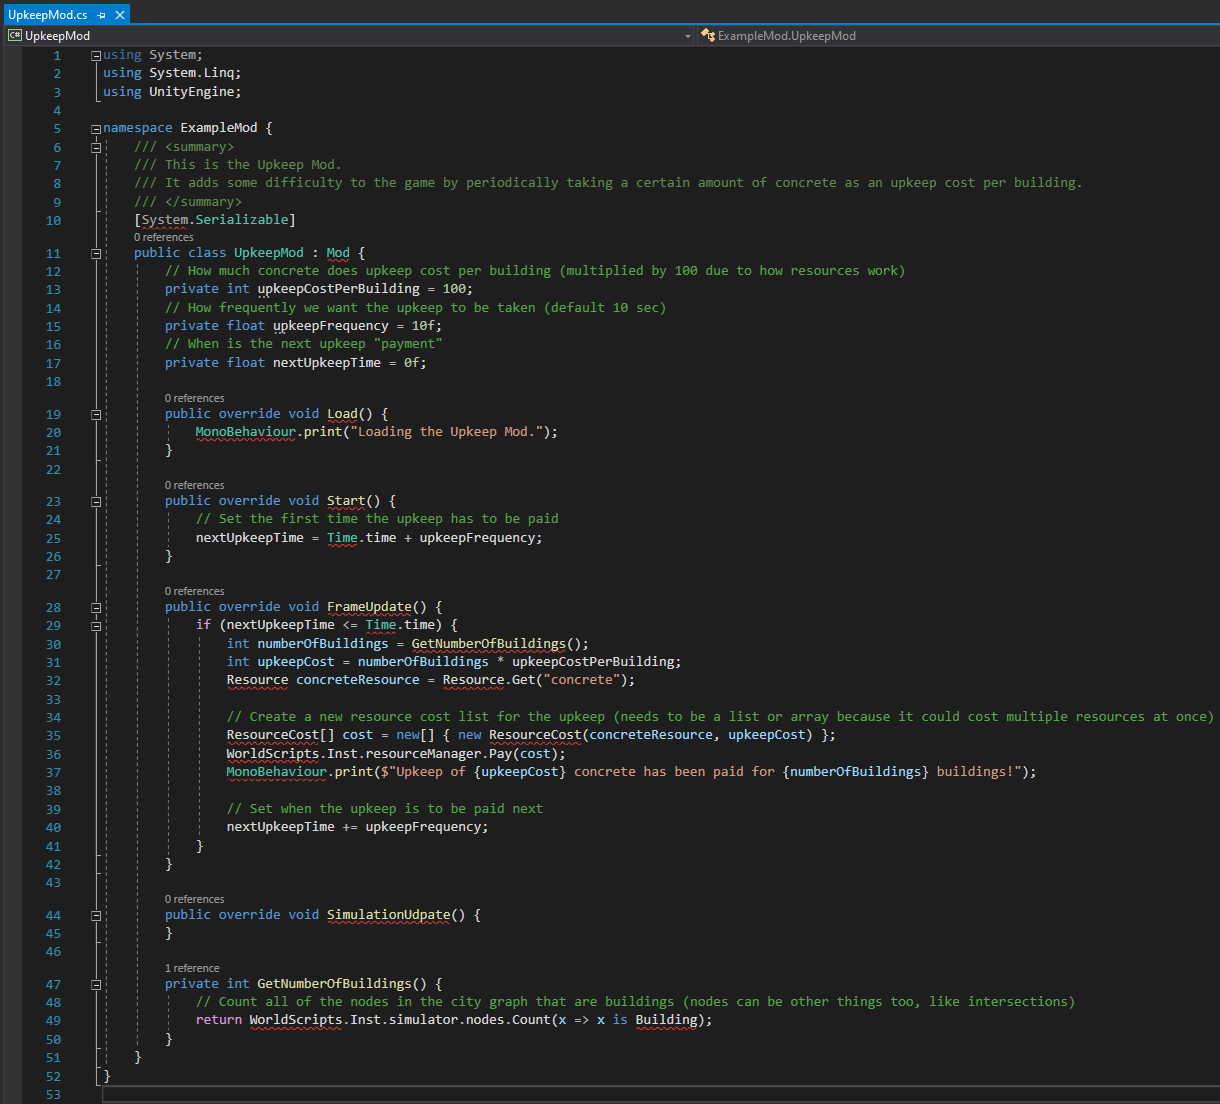The height and width of the screenshot is (1104, 1220).
Task: Click the 'This is the Upkeep Mod.' comment
Action: (238, 165)
